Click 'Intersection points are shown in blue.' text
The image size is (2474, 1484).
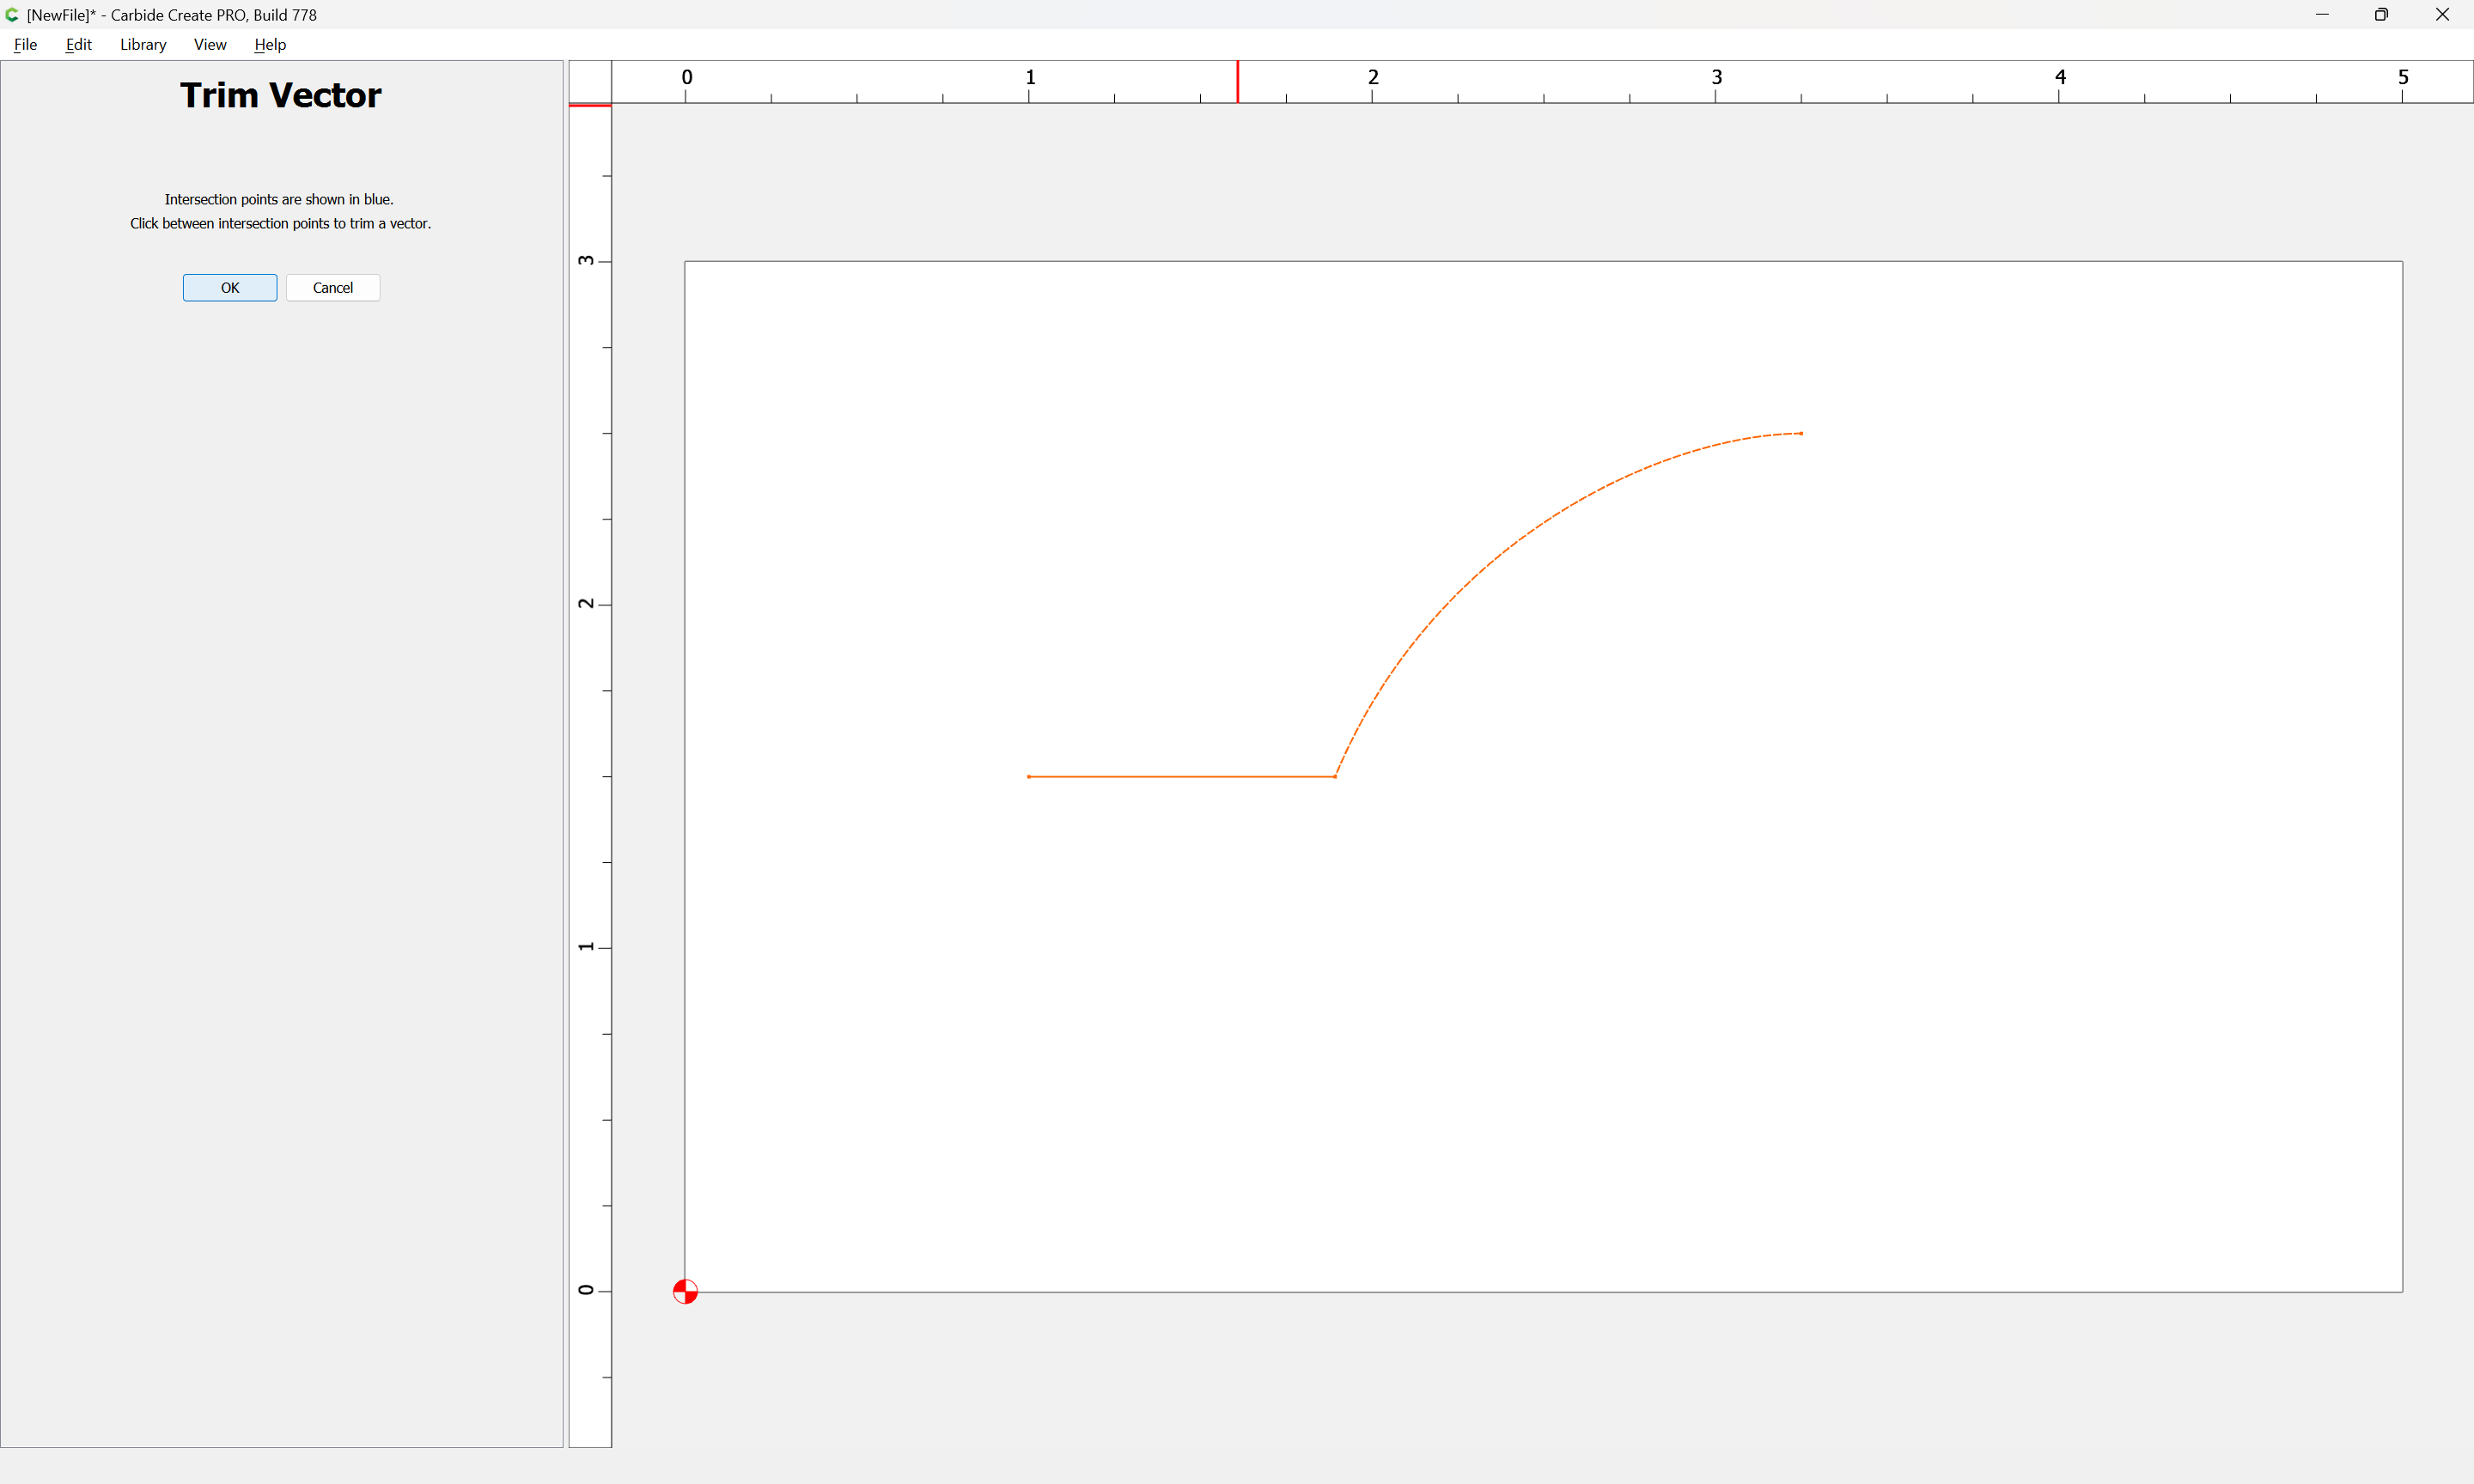(279, 200)
